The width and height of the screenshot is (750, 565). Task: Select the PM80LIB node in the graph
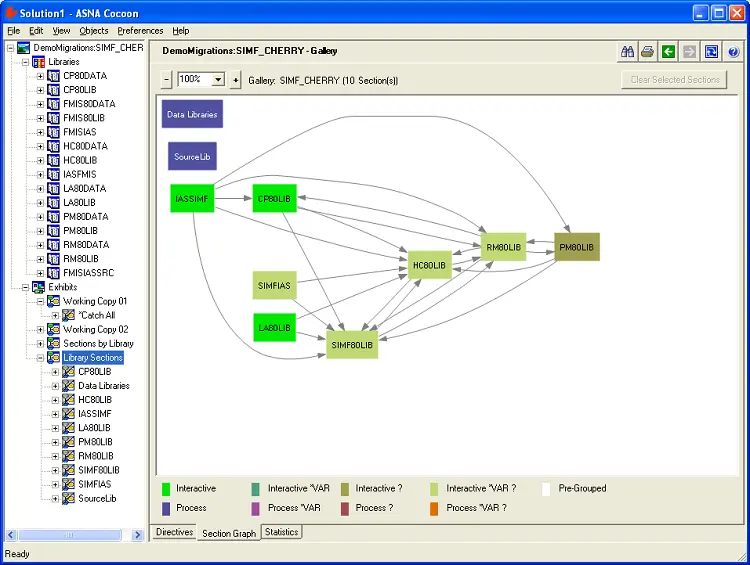[x=577, y=247]
